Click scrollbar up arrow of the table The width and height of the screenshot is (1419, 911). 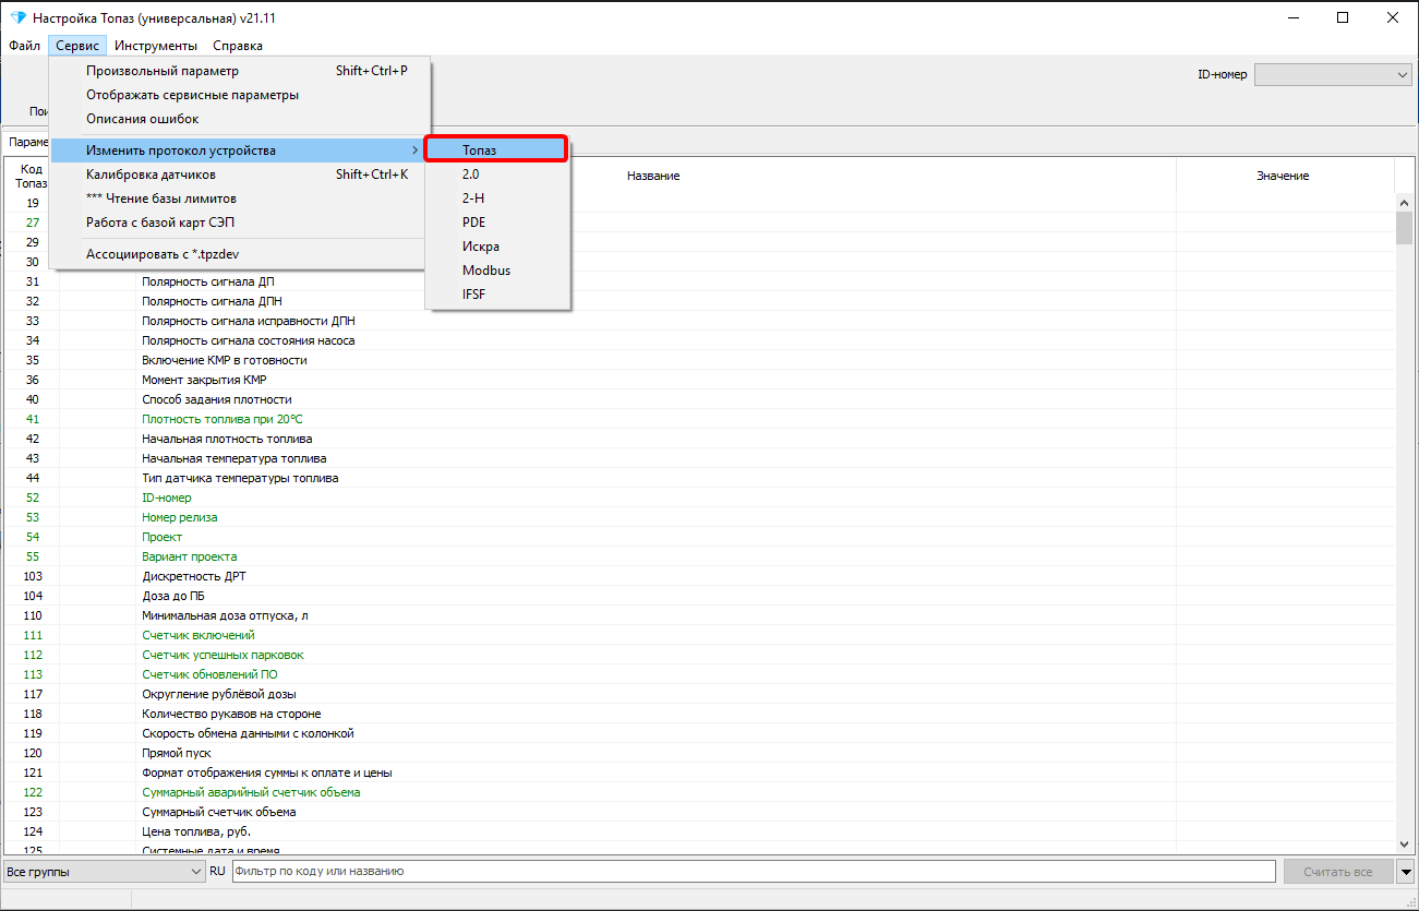click(x=1404, y=203)
